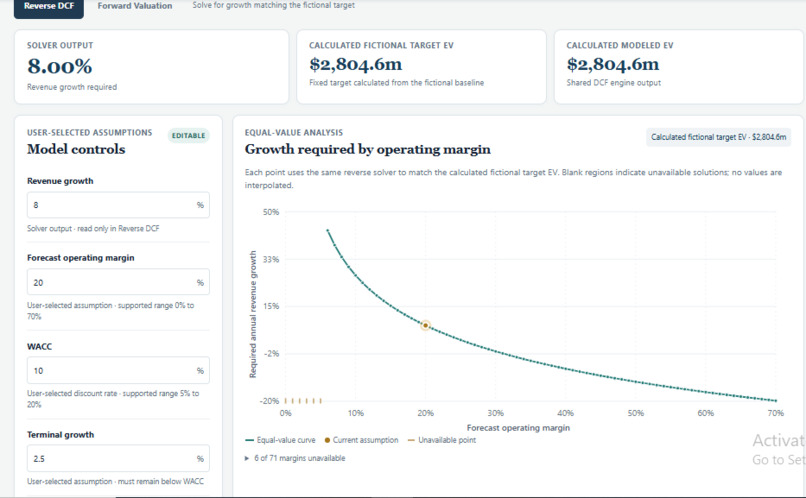Click the 50% y-axis tick label

pyautogui.click(x=271, y=212)
